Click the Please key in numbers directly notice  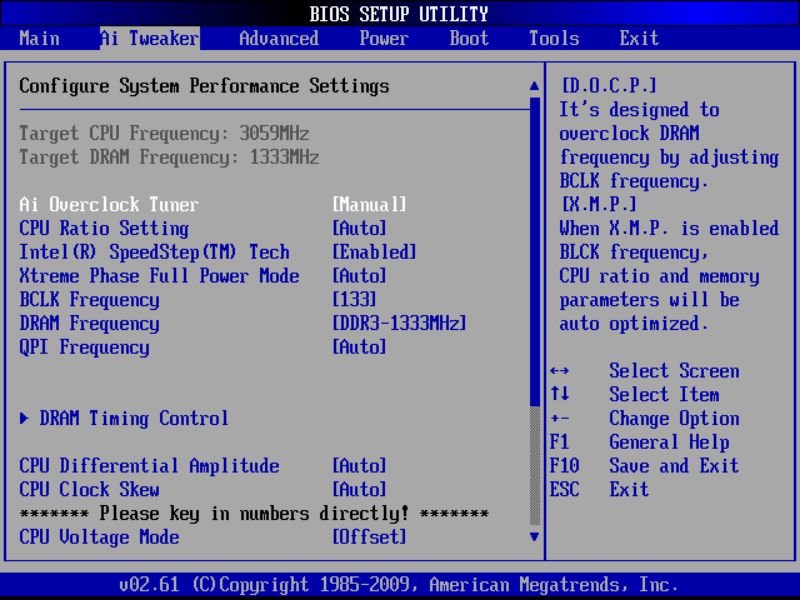[x=254, y=513]
